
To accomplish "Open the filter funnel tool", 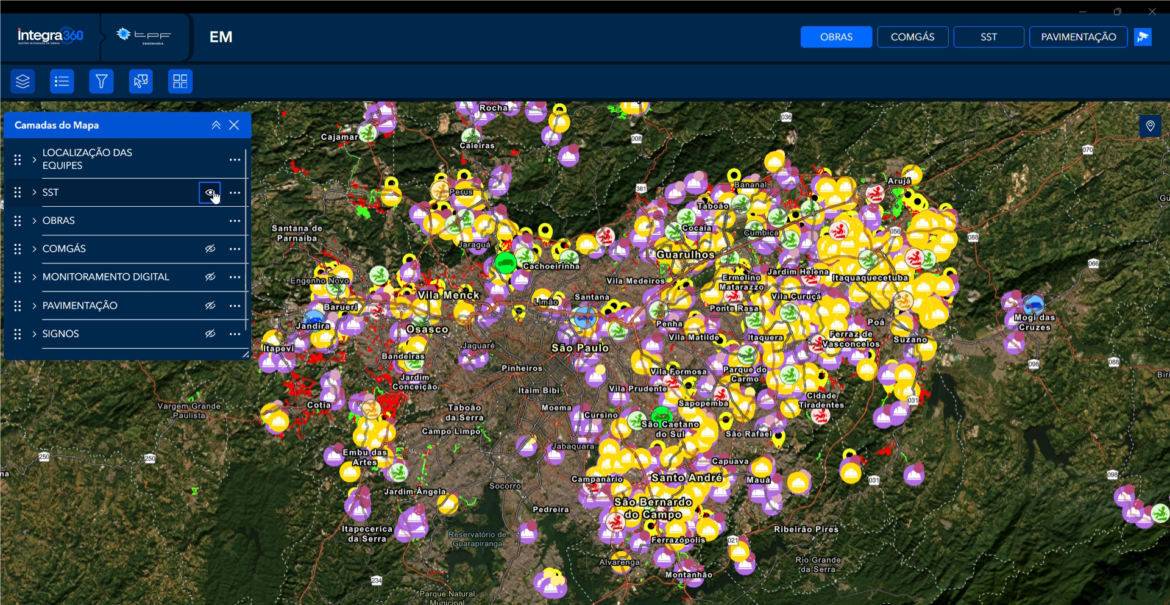I will click(101, 81).
